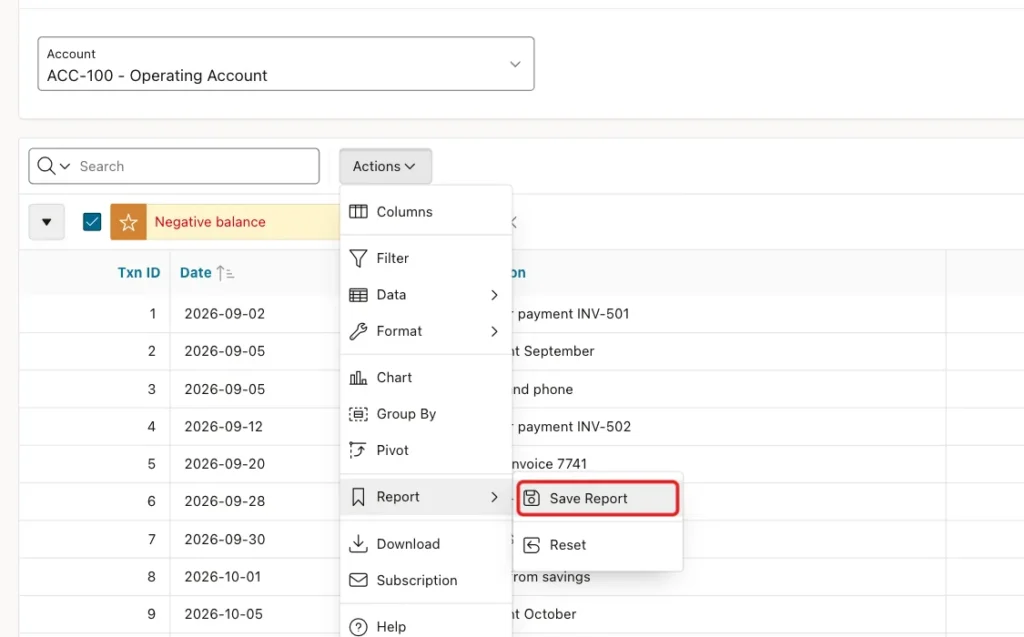
Task: Choose Subscription from the Actions menu
Action: coord(426,580)
